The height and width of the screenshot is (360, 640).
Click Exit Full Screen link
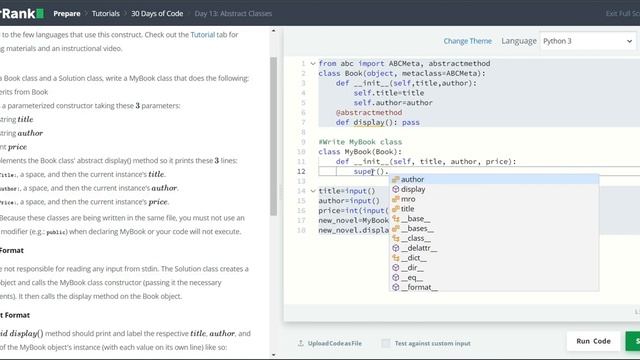tap(622, 13)
